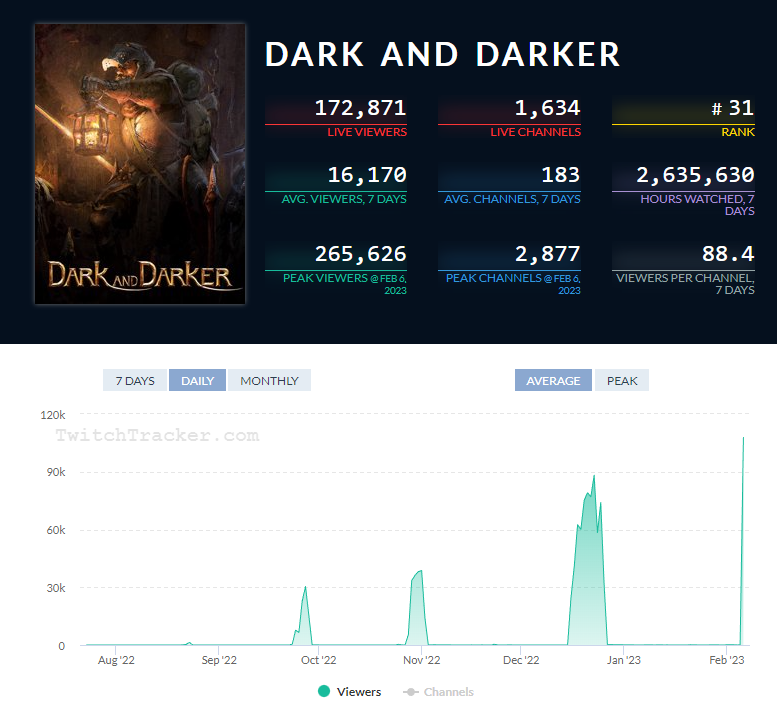Click the 90k y-axis label
777x721 pixels.
56,472
